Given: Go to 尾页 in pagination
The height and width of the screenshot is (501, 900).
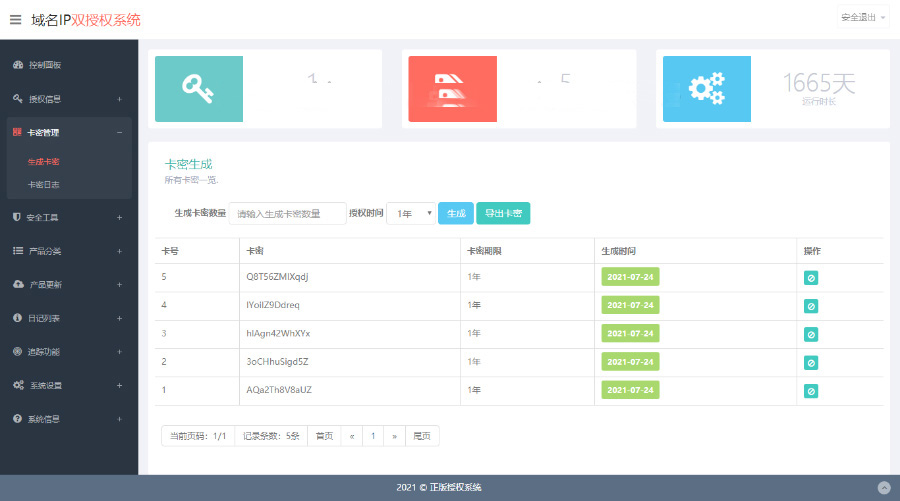Looking at the screenshot, I should coord(422,436).
